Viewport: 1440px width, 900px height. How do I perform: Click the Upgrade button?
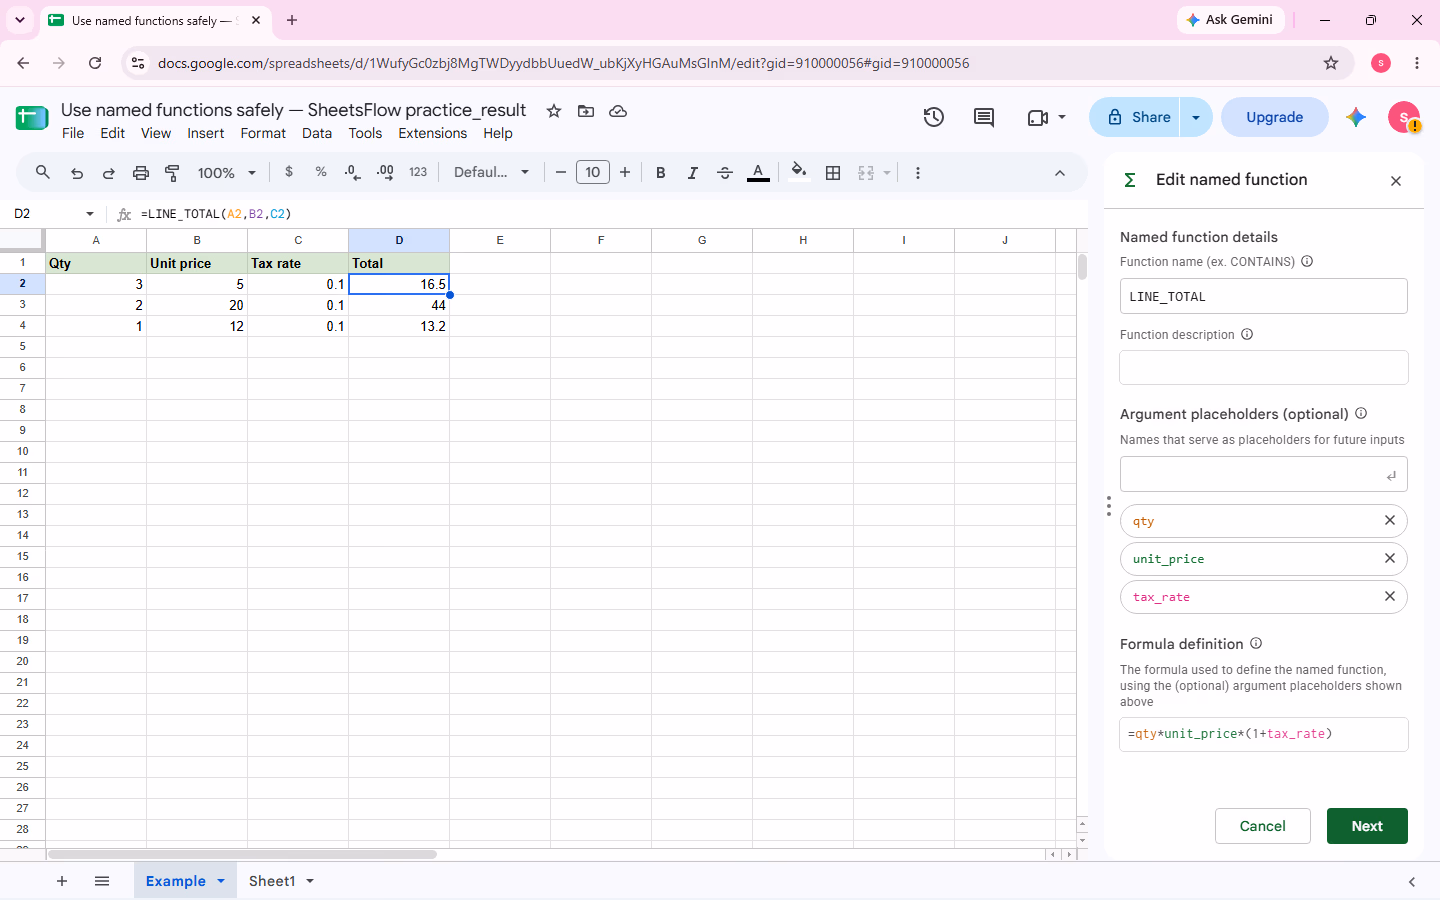(1275, 117)
